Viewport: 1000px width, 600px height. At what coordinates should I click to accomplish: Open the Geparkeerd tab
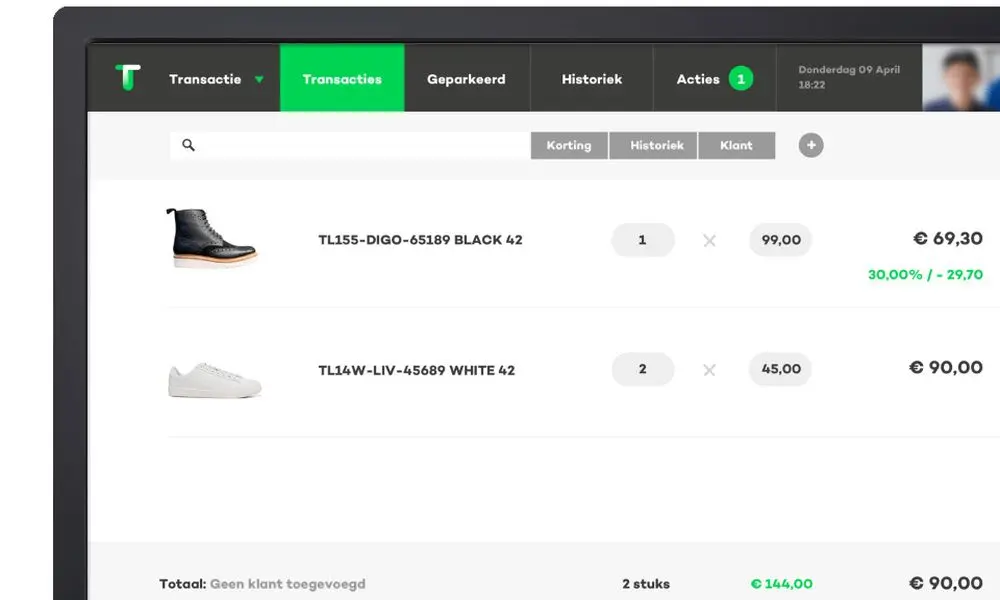coord(466,79)
